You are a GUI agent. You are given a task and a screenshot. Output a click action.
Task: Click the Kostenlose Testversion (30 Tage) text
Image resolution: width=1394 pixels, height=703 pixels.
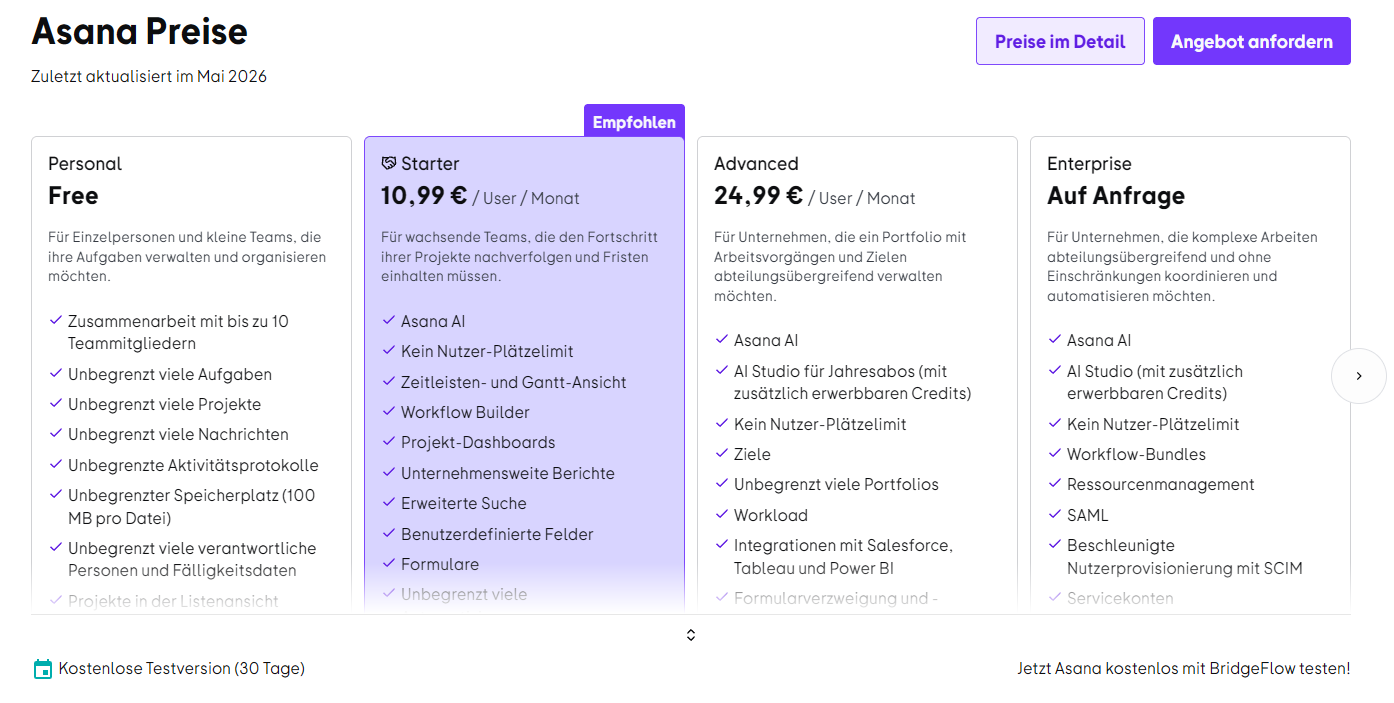182,668
